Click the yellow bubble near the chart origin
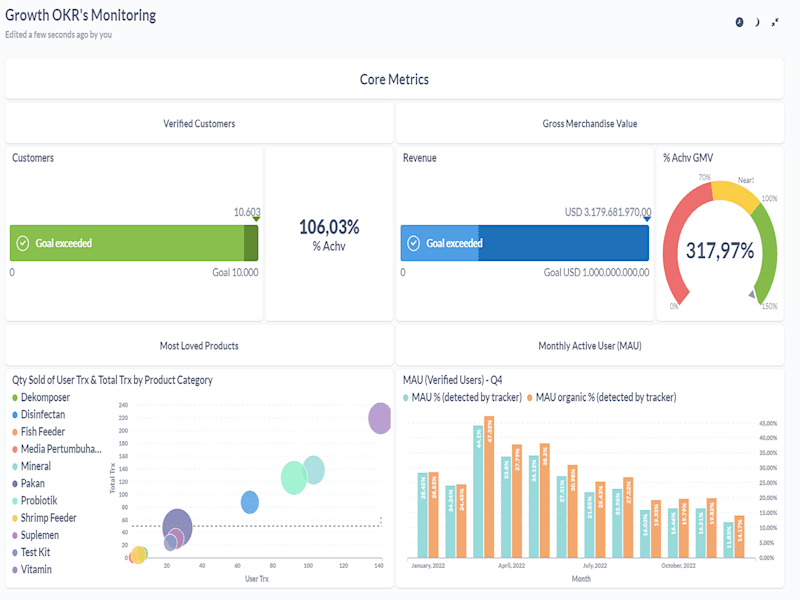 [138, 555]
